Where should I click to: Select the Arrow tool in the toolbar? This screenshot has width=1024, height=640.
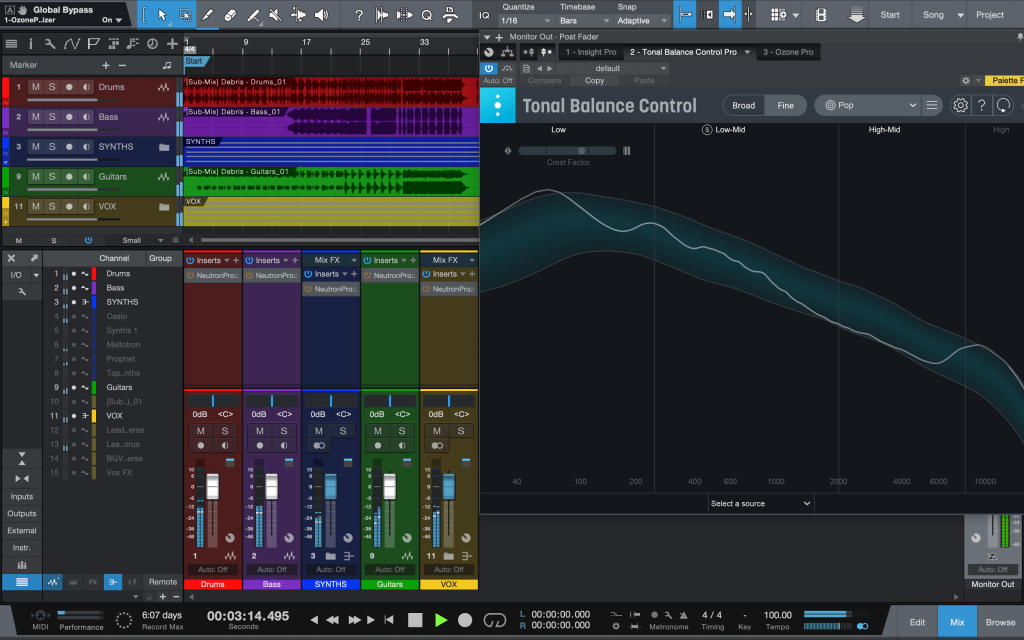point(162,14)
